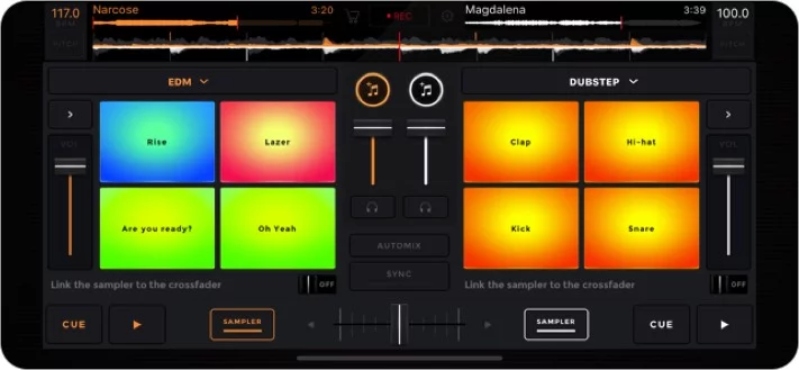This screenshot has width=799, height=370.
Task: Click the Narcose track title
Action: [x=116, y=10]
